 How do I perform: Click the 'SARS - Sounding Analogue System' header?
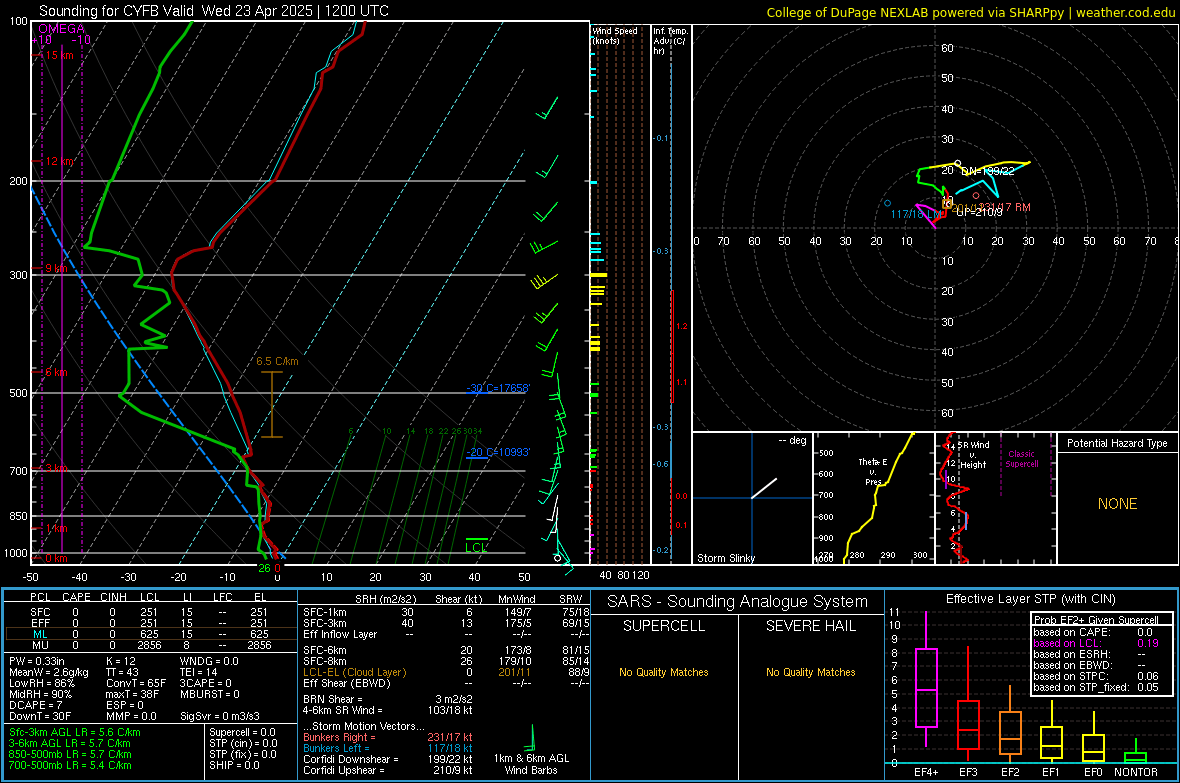coord(738,602)
